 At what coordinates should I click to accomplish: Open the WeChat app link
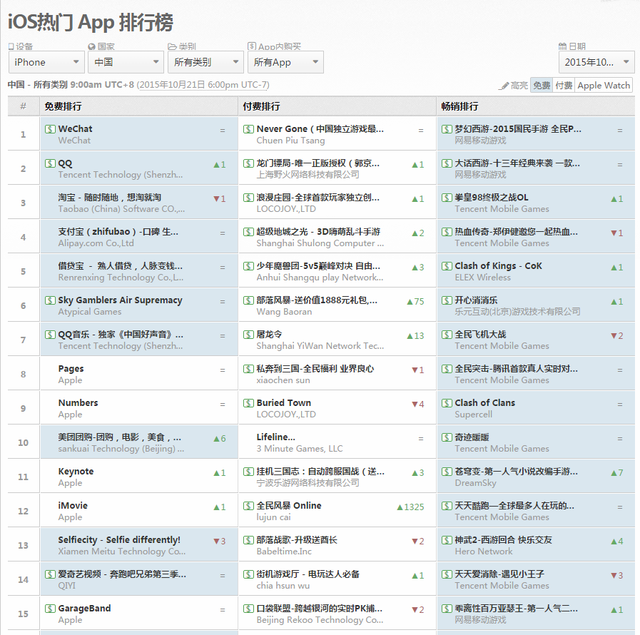coord(75,129)
